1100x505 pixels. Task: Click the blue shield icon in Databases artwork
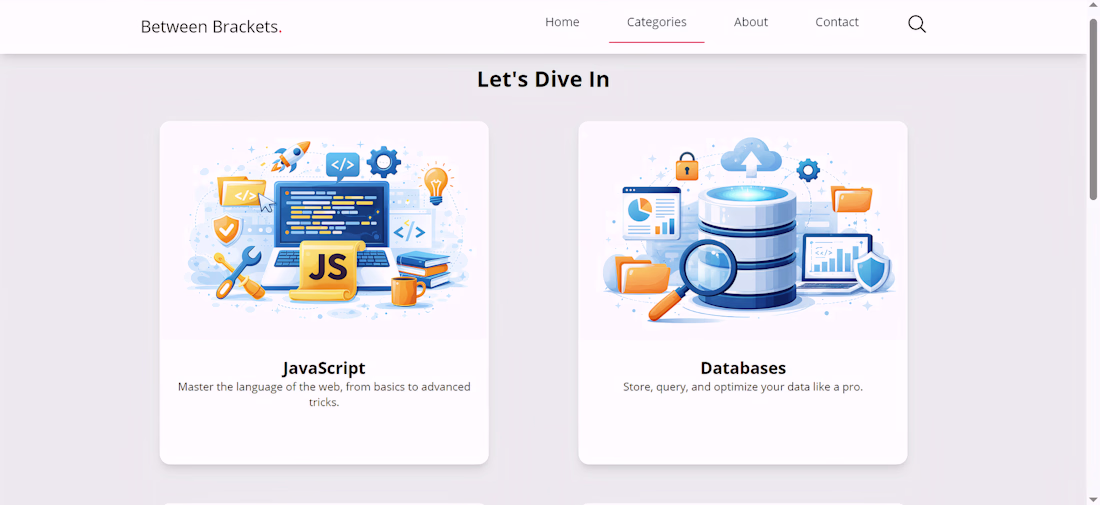tap(873, 272)
